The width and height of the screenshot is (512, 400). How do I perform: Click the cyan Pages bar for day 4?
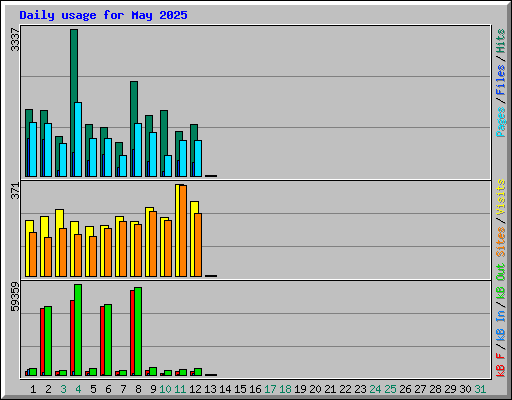78,139
